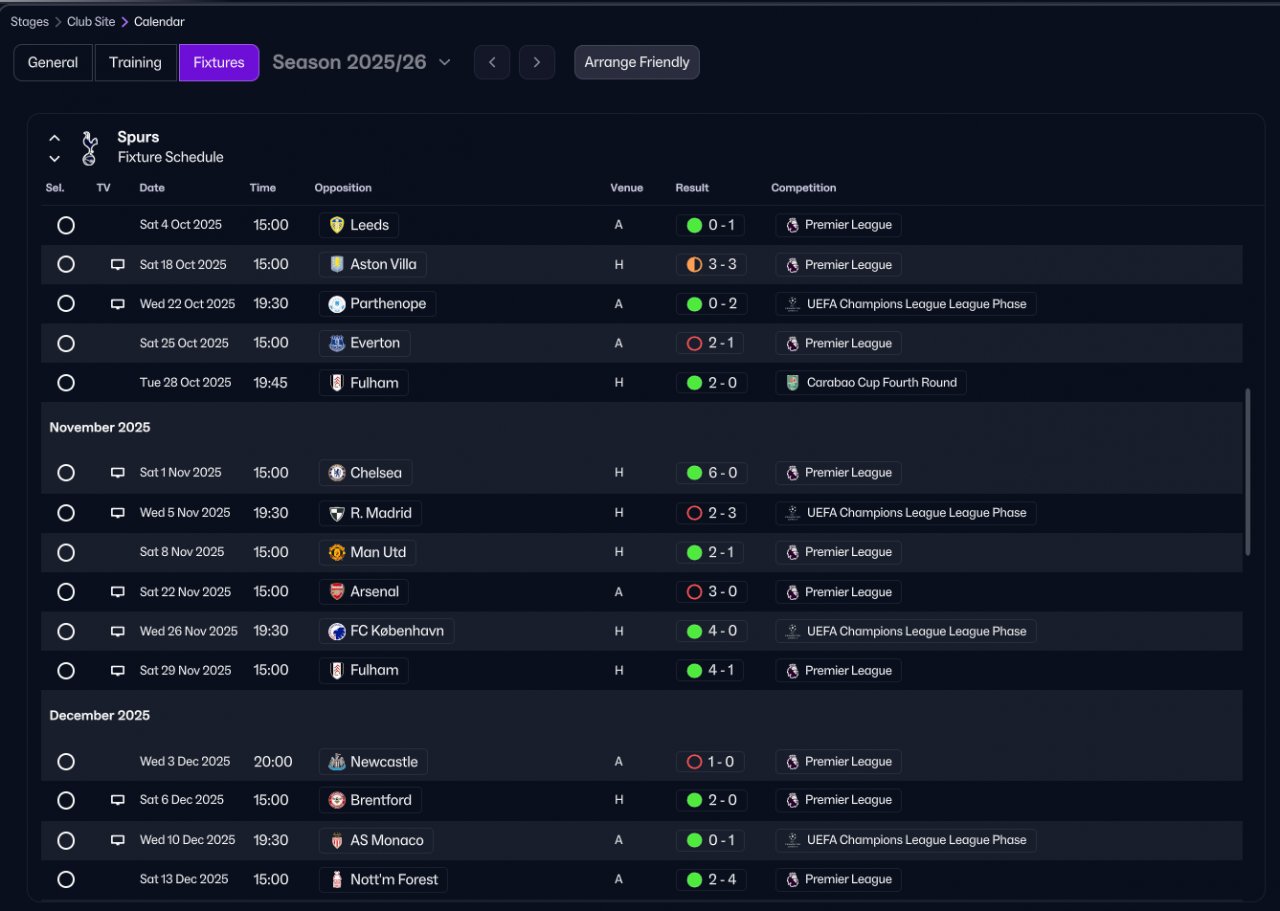This screenshot has width=1280, height=911.
Task: Select the radio button for the Nott'm Forest fixture
Action: click(66, 880)
